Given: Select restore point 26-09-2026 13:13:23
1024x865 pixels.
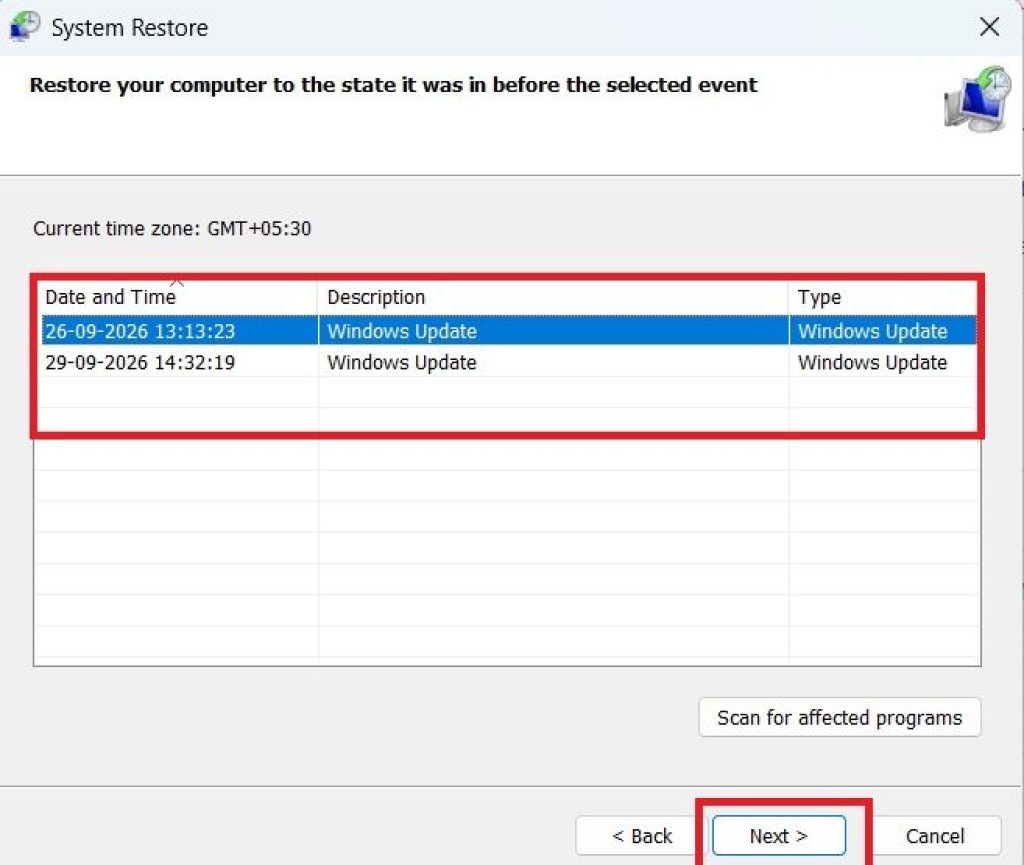Looking at the screenshot, I should click(509, 331).
